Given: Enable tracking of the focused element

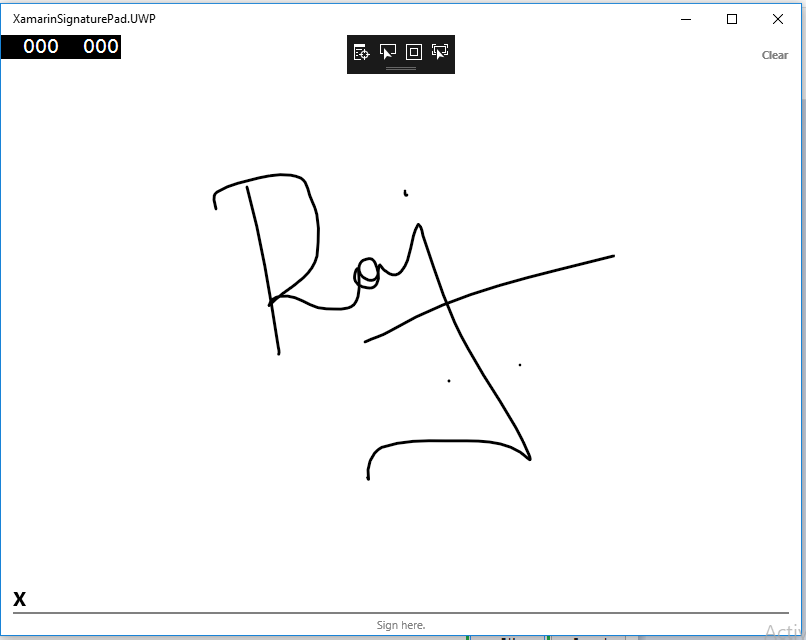Looking at the screenshot, I should (x=439, y=52).
